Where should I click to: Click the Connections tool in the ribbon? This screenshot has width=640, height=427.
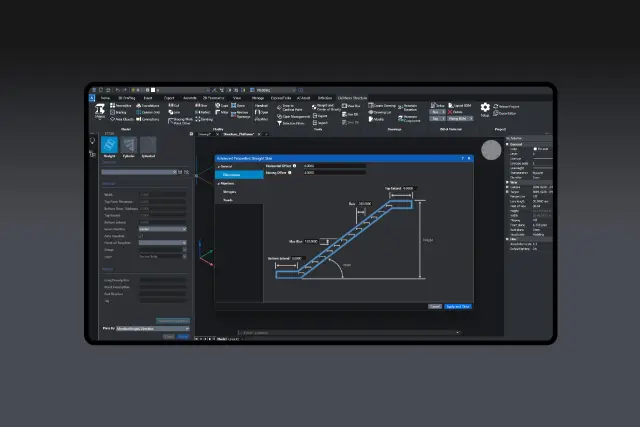(x=148, y=119)
